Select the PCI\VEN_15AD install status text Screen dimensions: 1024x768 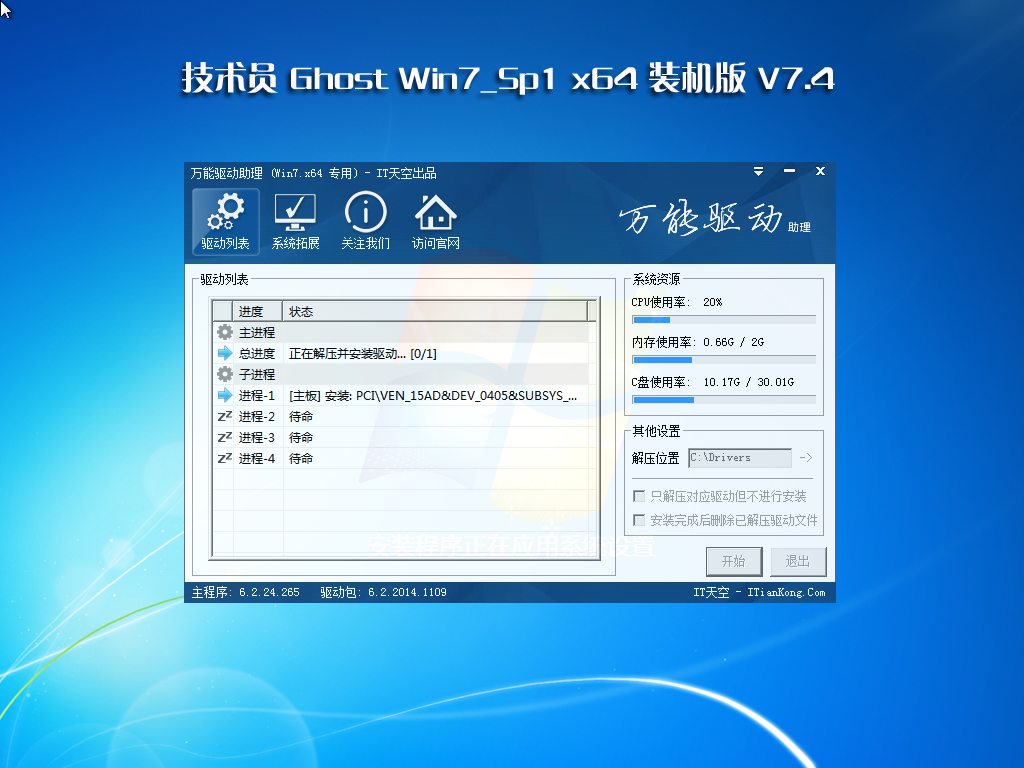click(433, 395)
